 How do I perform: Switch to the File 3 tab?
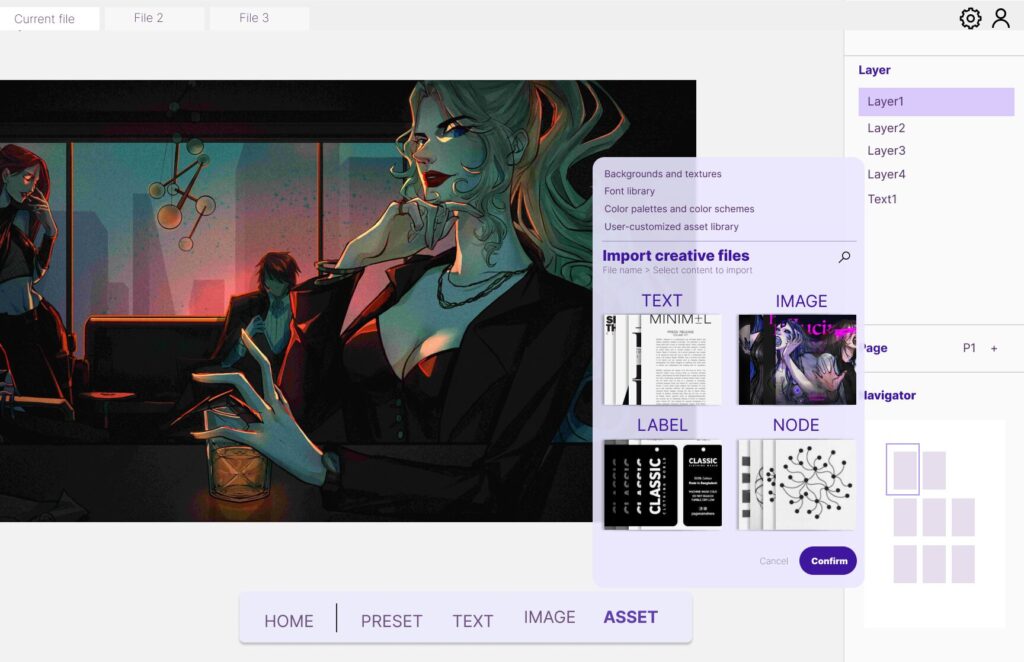coord(254,18)
